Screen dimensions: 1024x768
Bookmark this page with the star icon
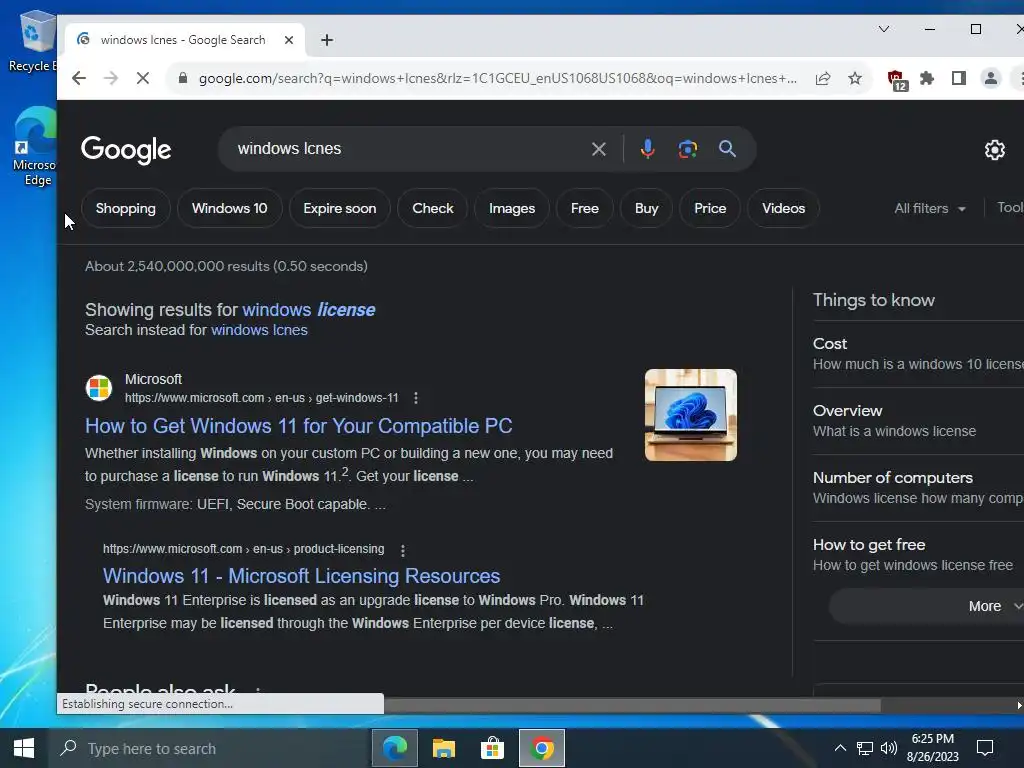click(x=855, y=78)
